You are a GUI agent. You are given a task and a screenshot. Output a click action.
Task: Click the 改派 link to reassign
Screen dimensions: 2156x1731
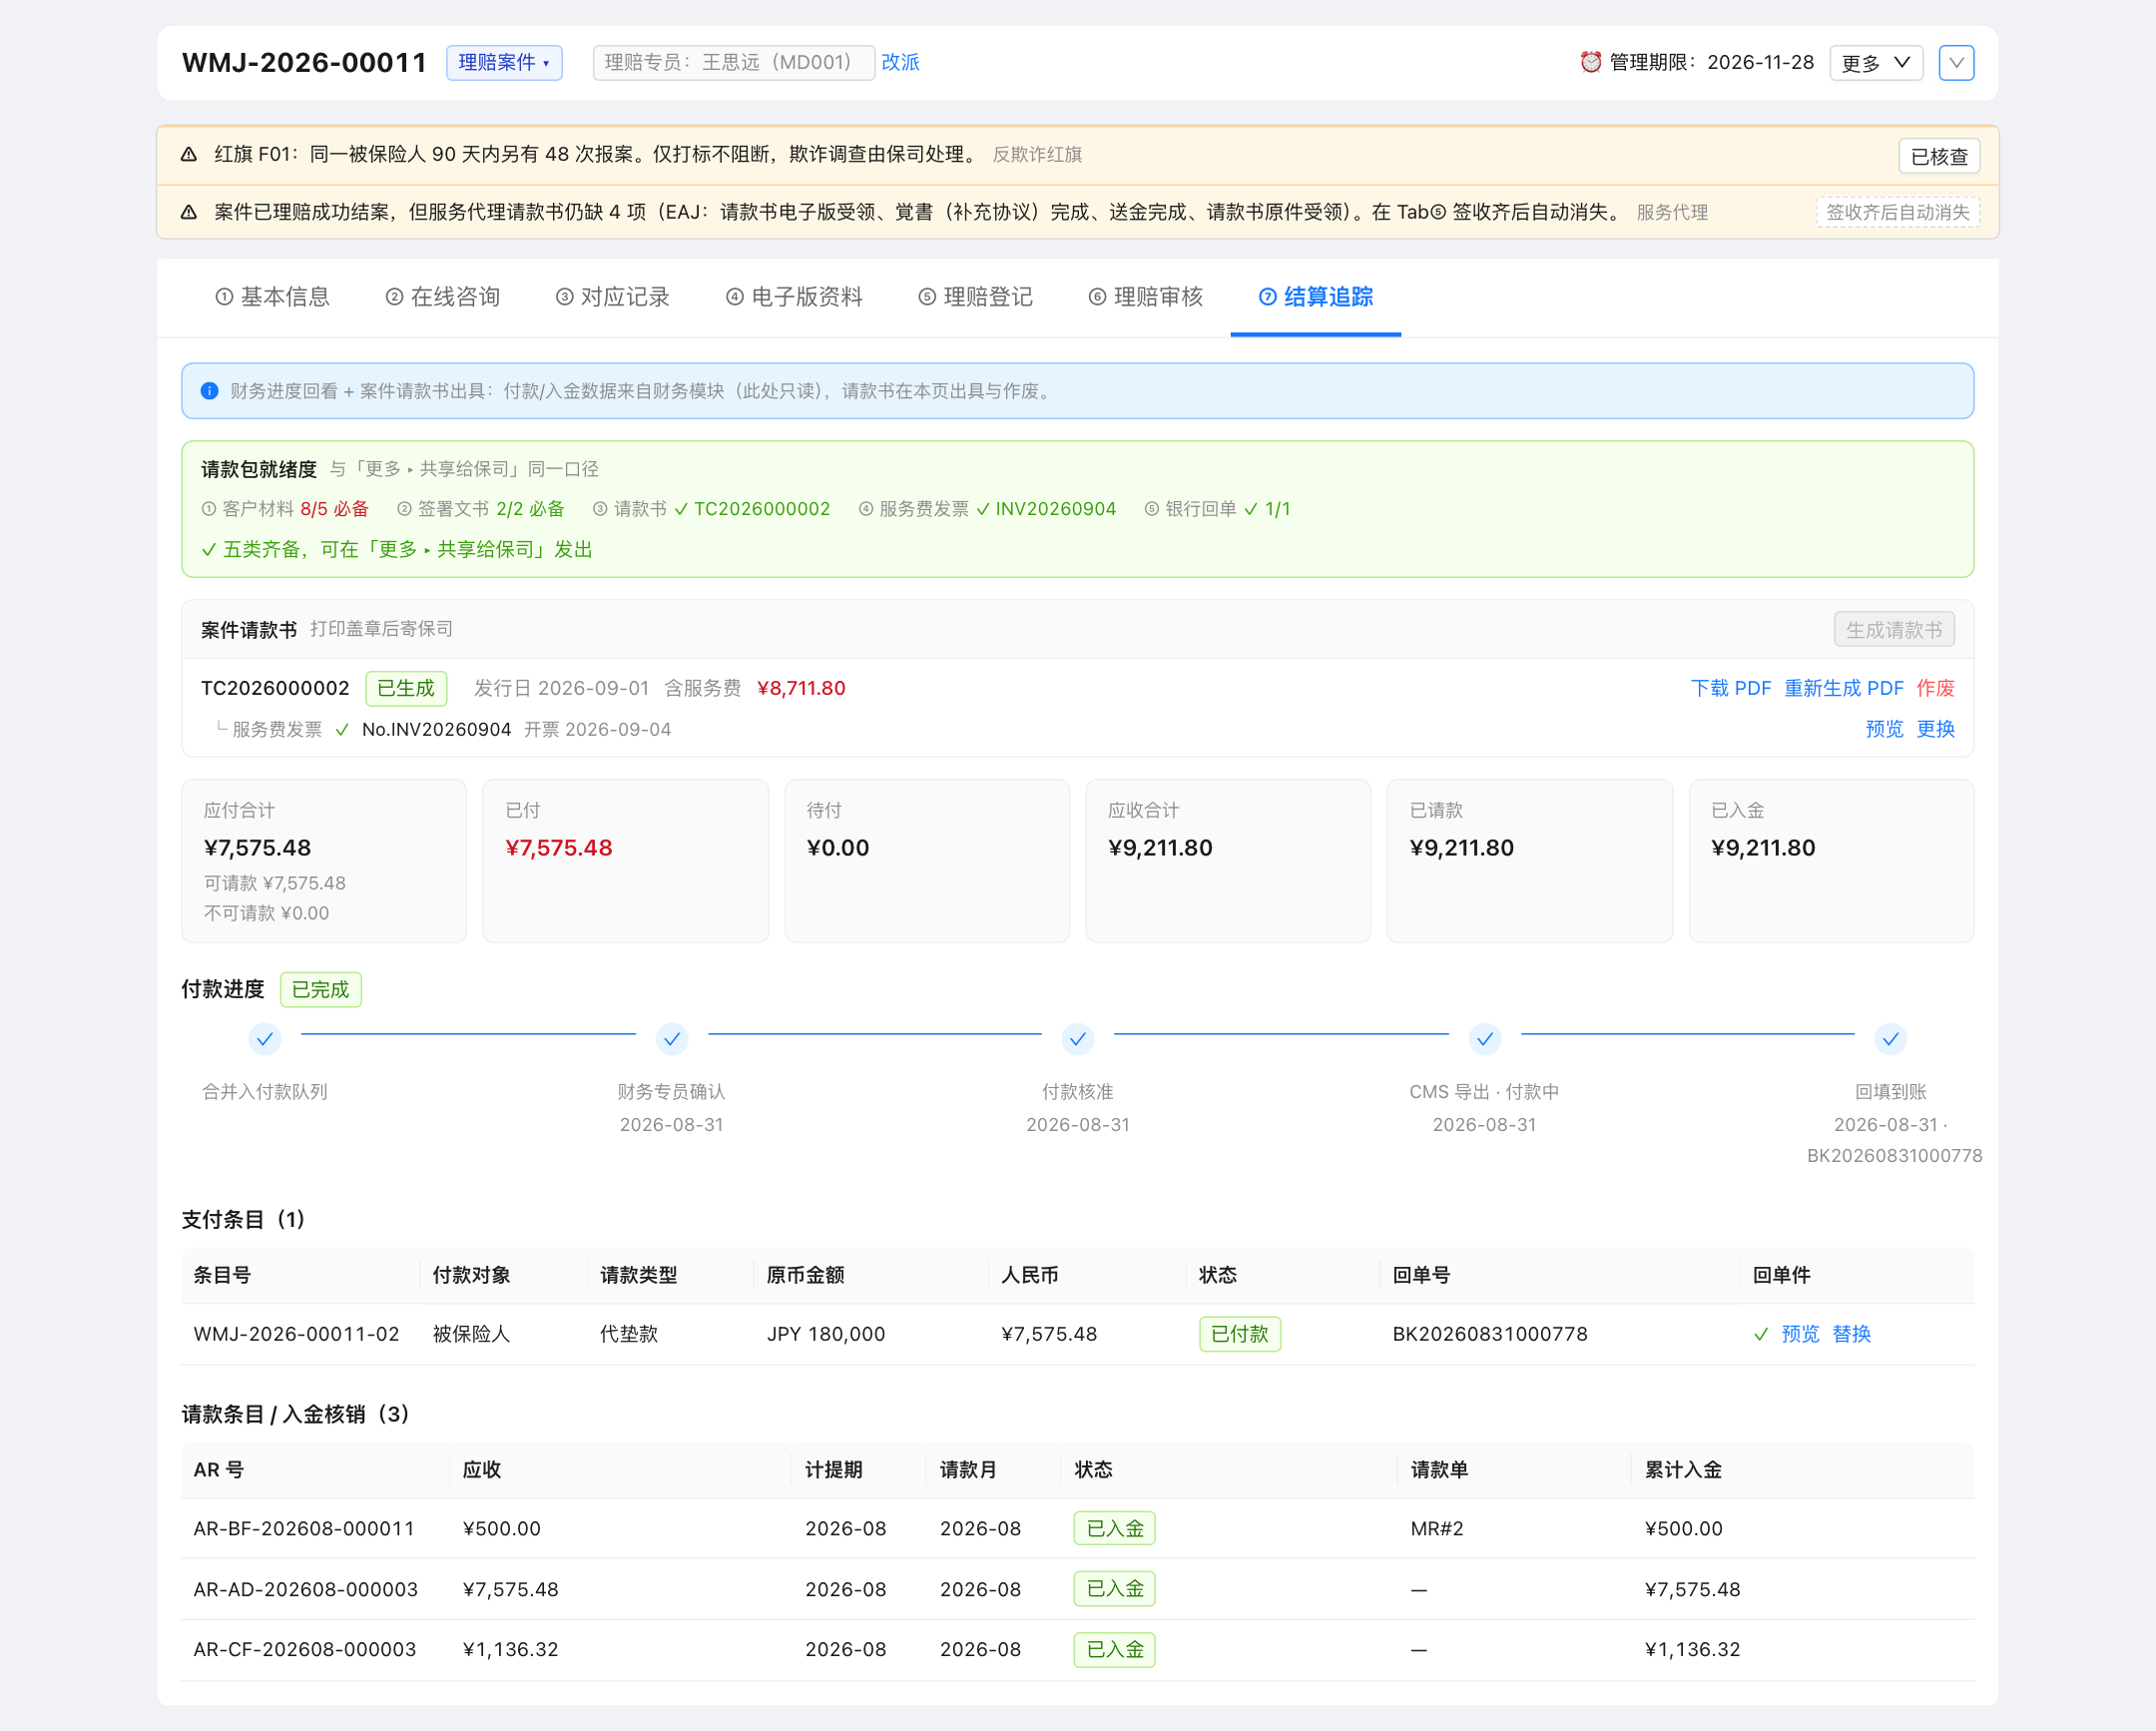pyautogui.click(x=900, y=62)
